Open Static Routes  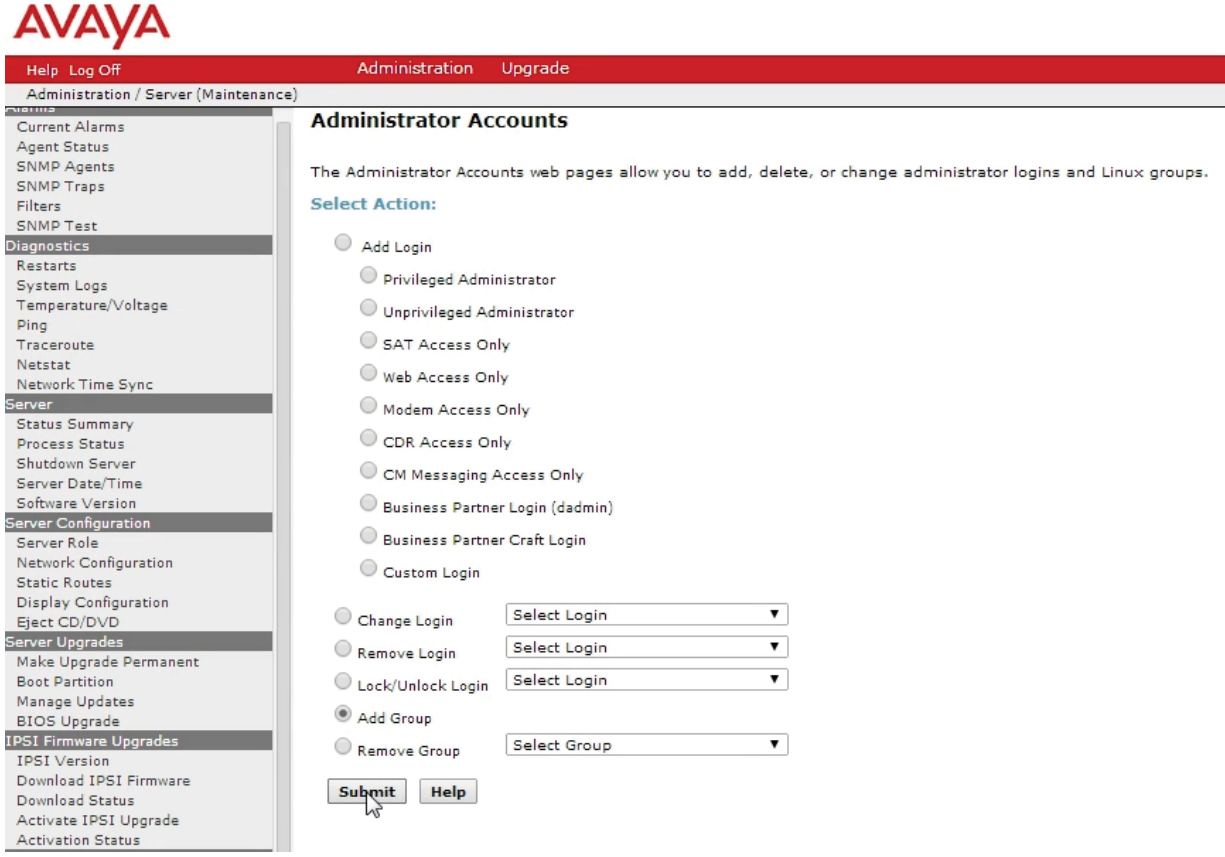point(64,583)
